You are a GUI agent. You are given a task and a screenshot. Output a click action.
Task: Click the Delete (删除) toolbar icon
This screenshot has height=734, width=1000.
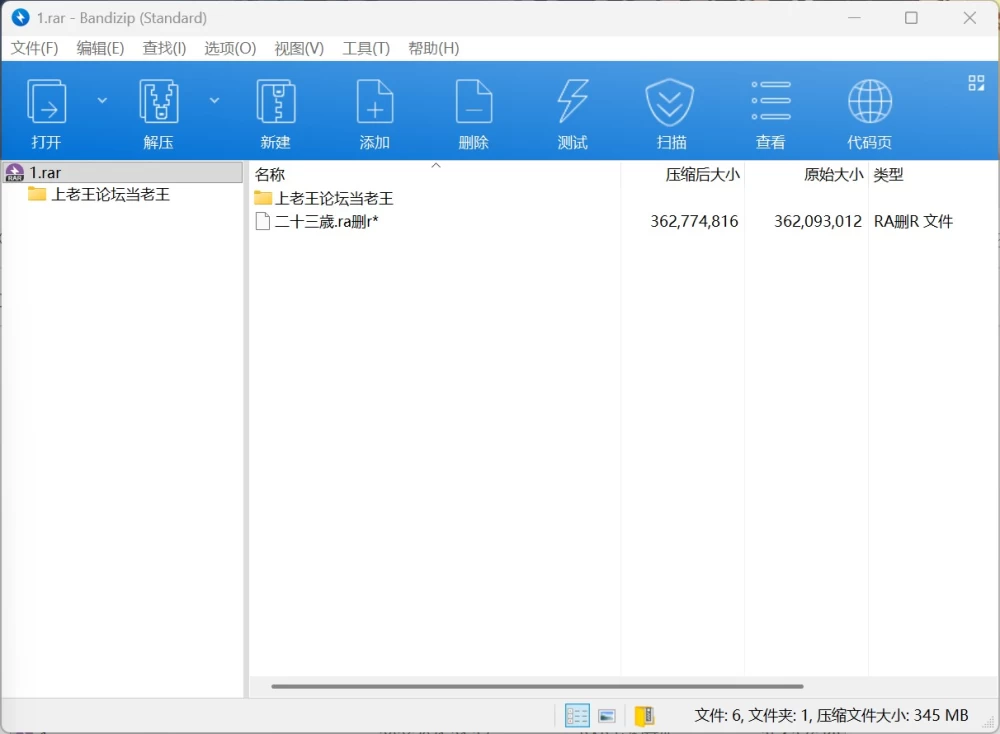click(x=474, y=102)
